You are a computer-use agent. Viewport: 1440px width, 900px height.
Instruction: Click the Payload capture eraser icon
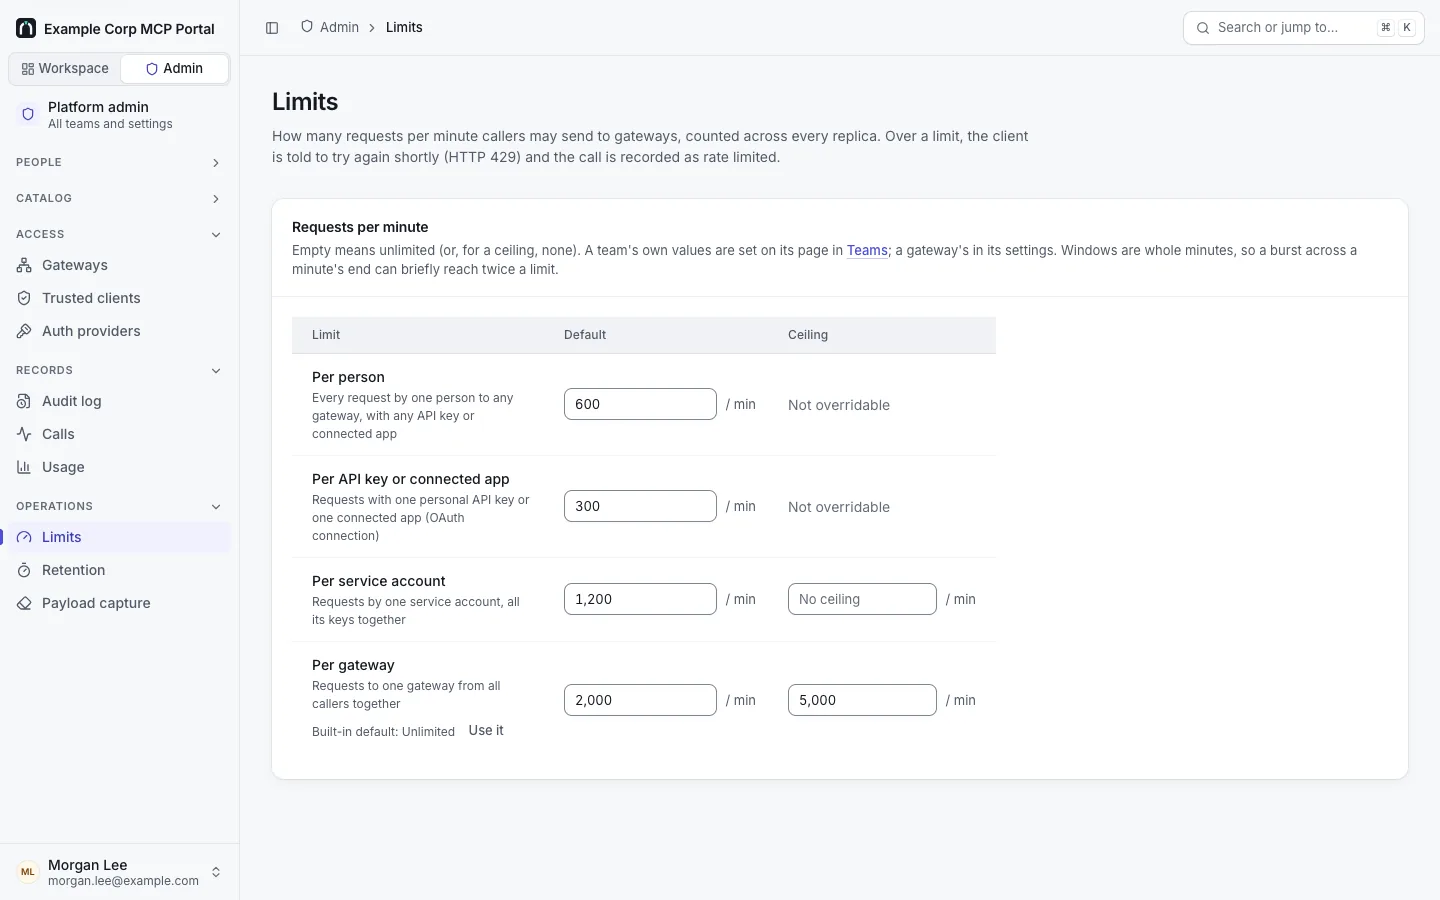pyautogui.click(x=24, y=603)
